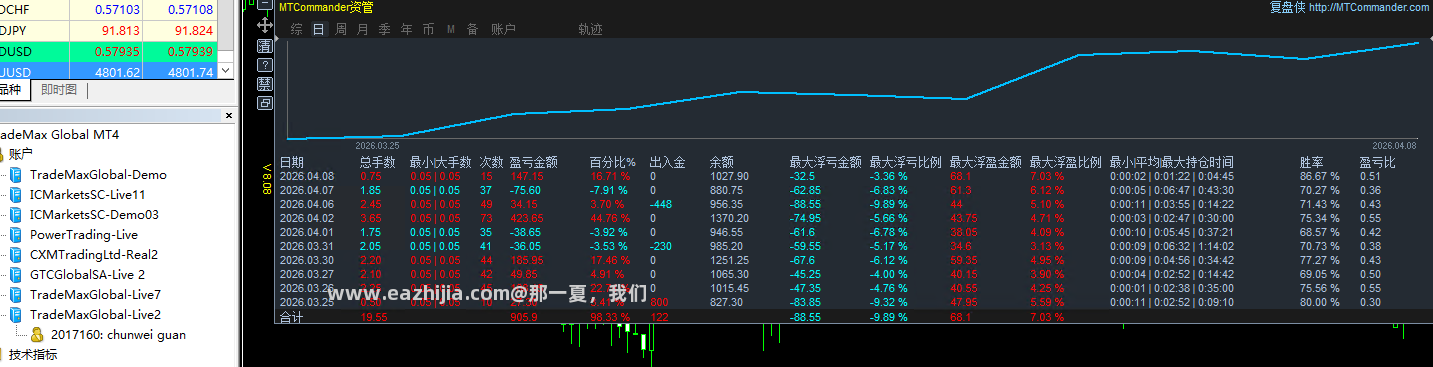Click the 技术指标 indicators tree node

[x=33, y=354]
